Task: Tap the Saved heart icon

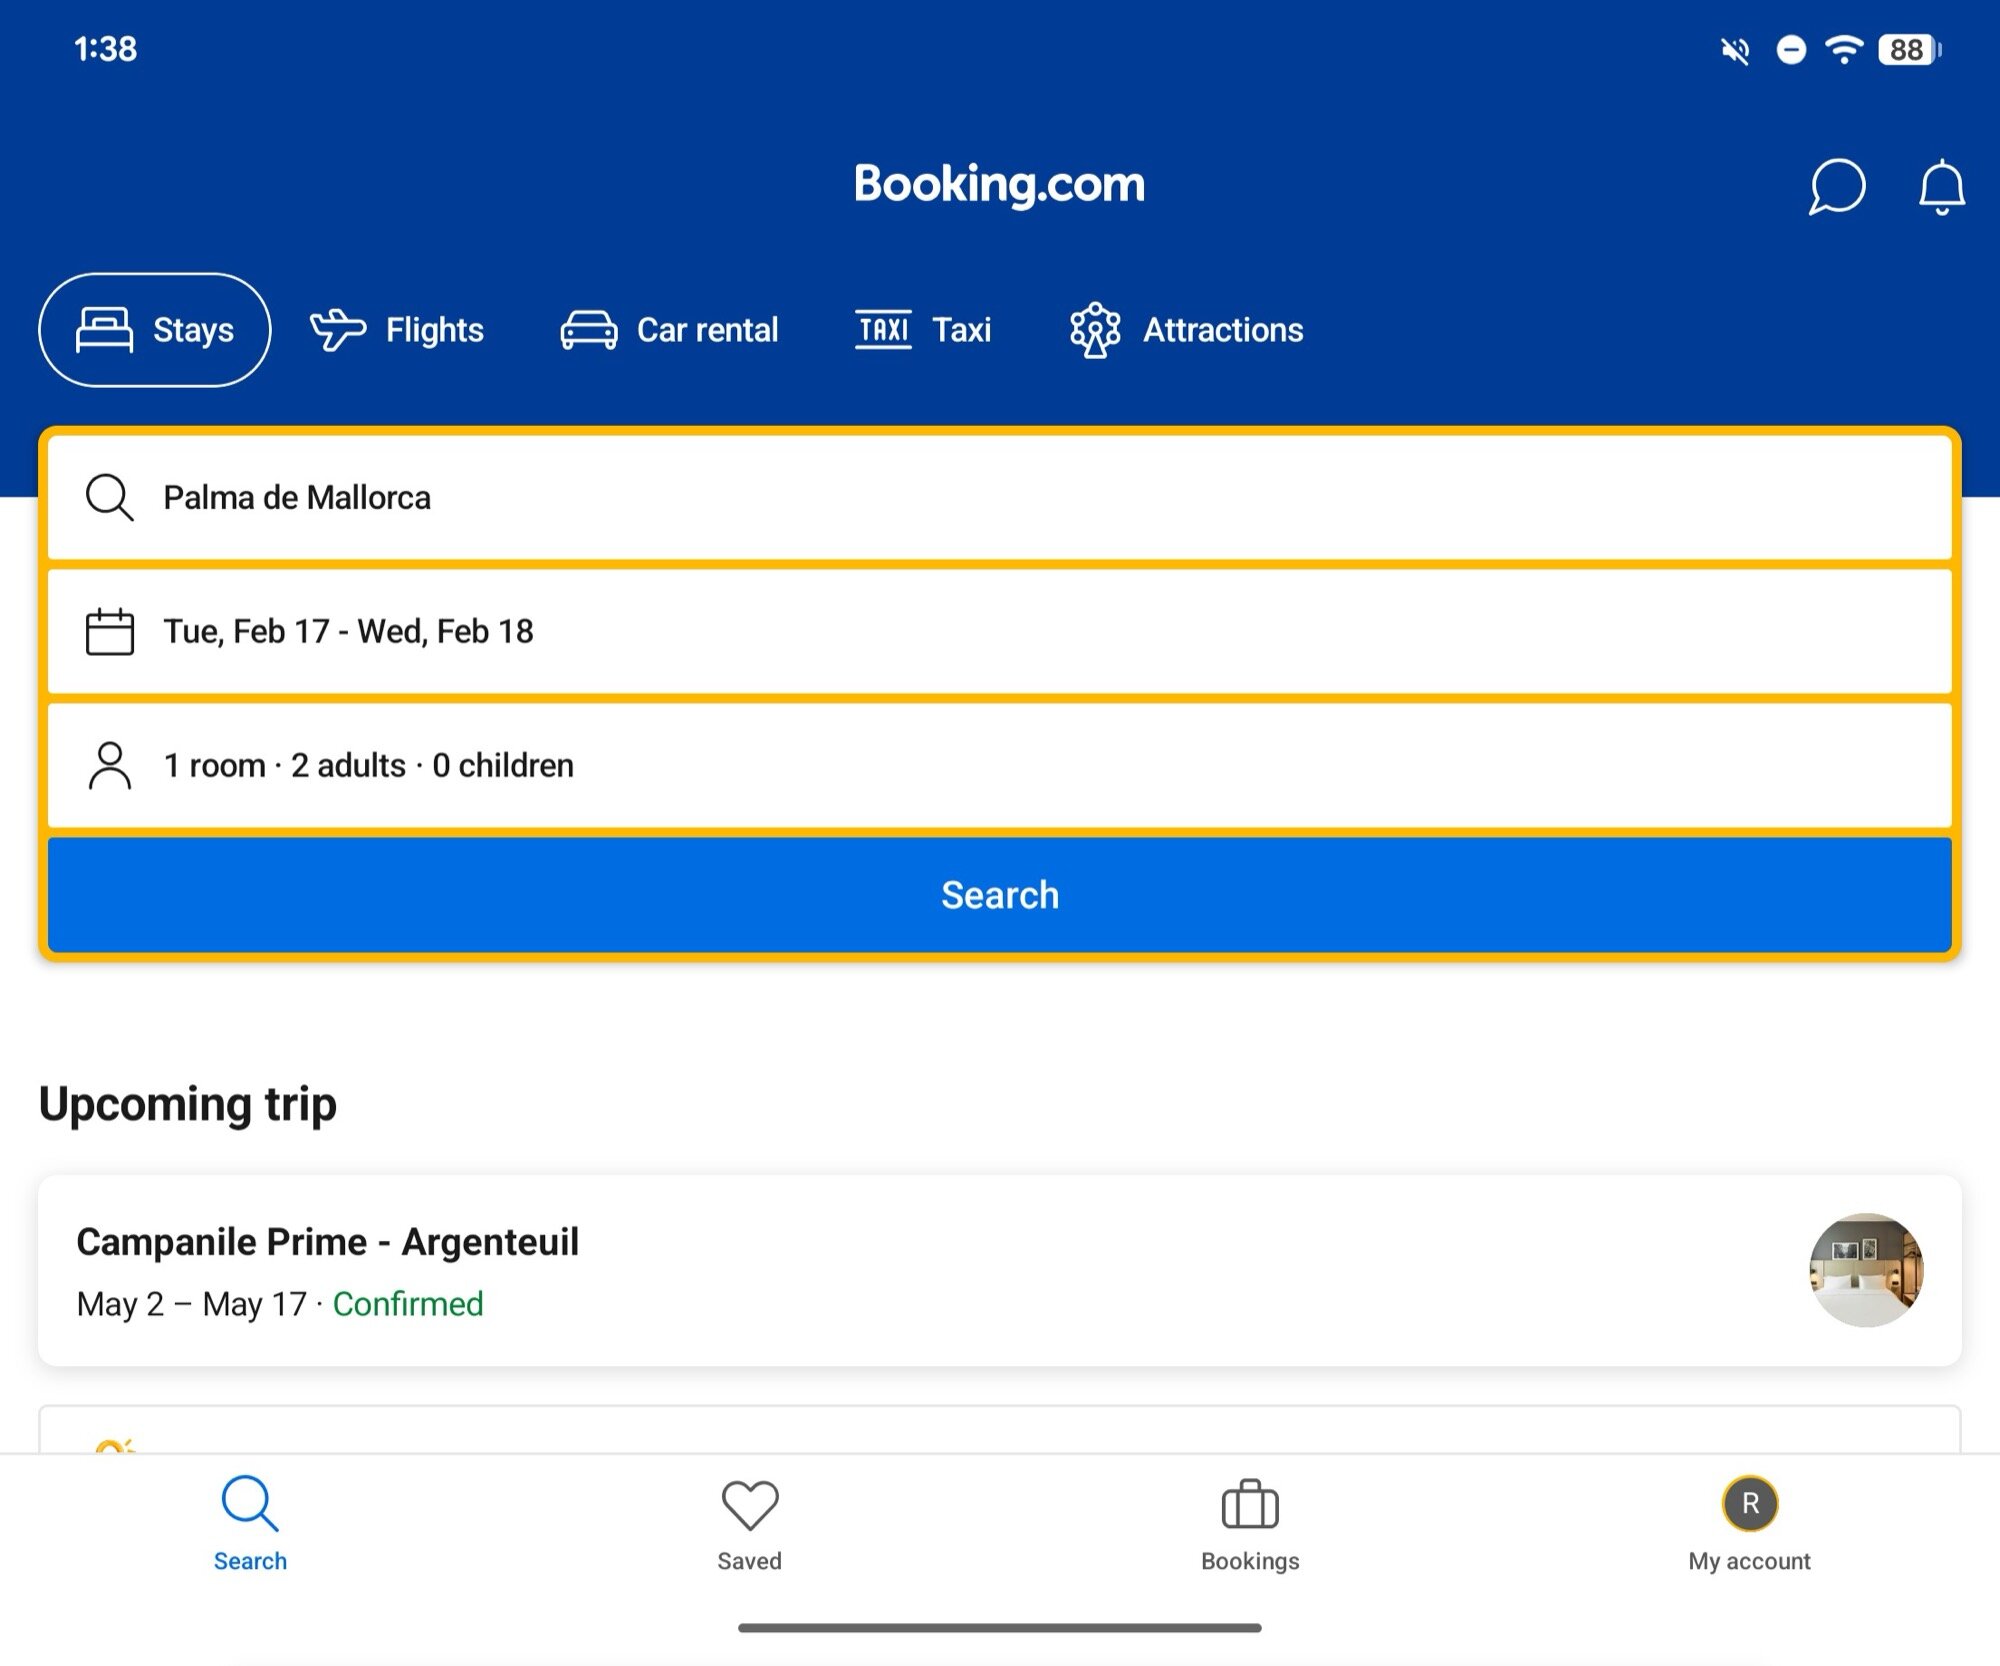Action: click(749, 1502)
